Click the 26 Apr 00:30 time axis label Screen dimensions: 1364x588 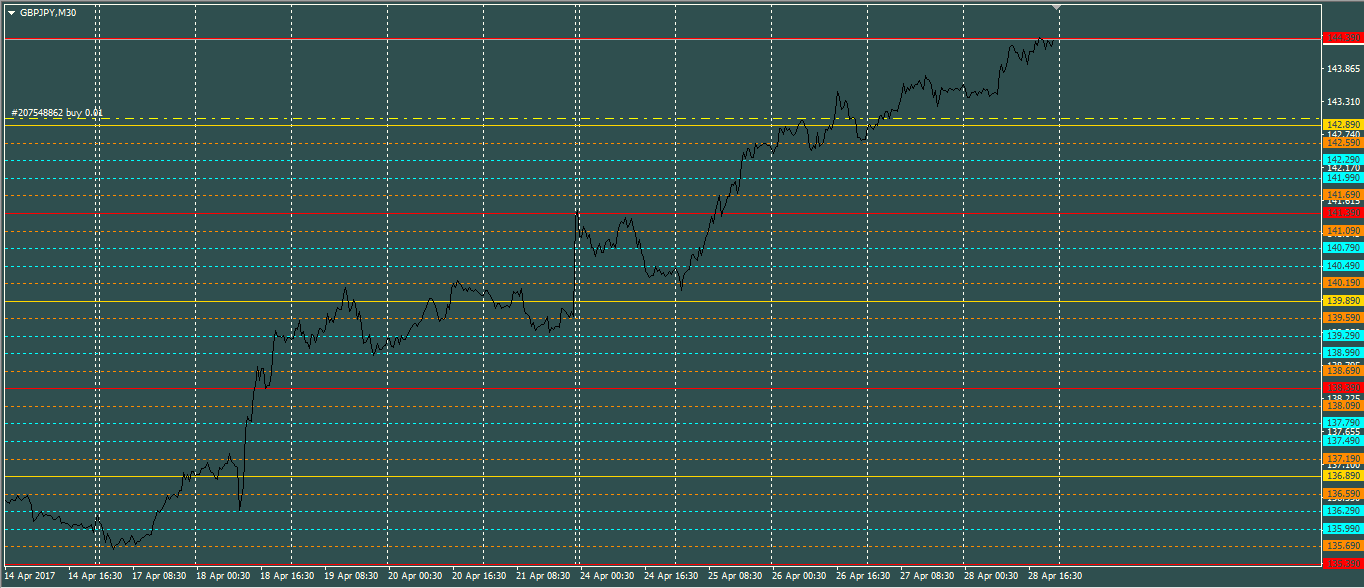pos(798,576)
